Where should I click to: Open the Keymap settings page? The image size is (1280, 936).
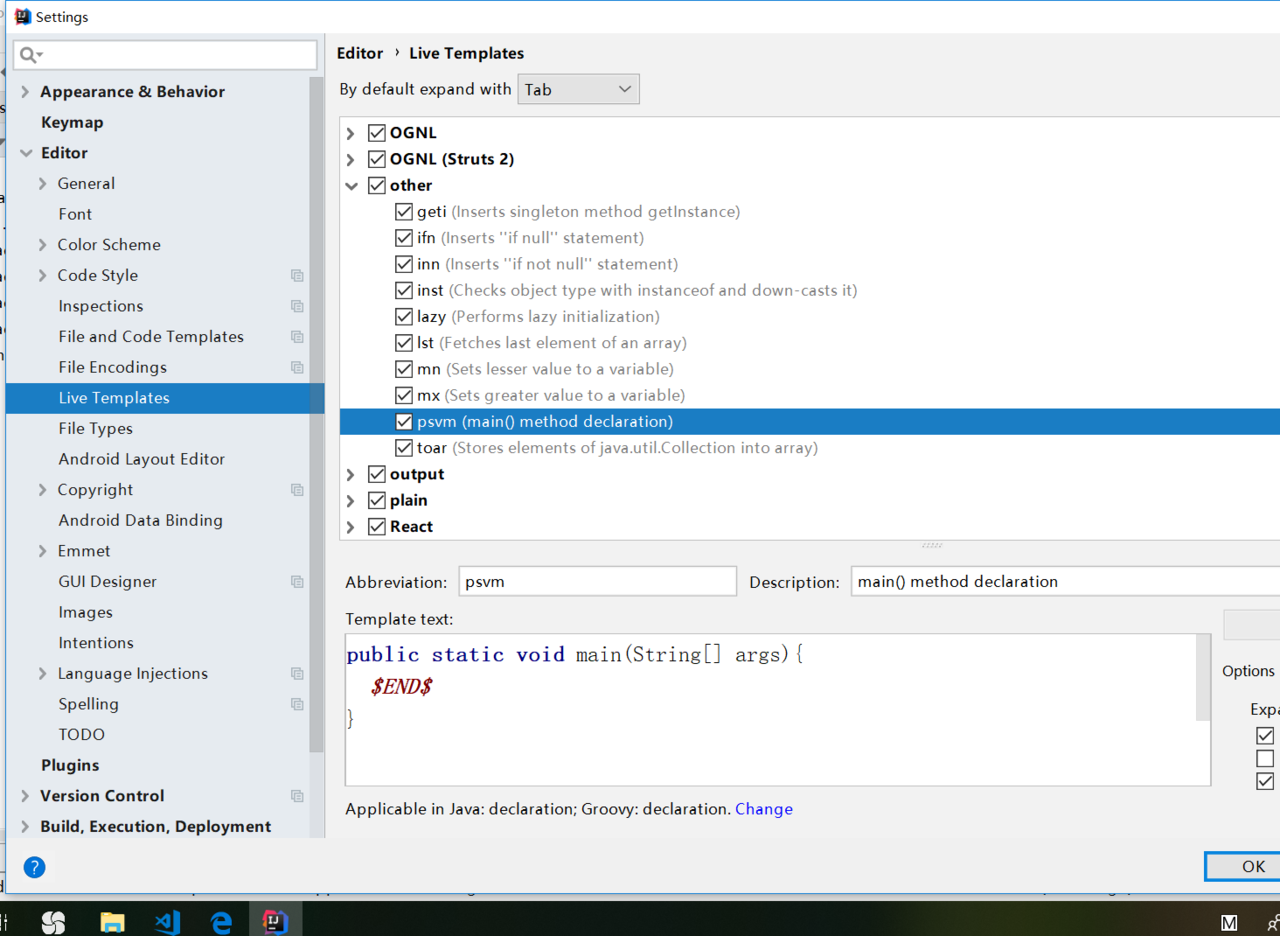[x=72, y=122]
